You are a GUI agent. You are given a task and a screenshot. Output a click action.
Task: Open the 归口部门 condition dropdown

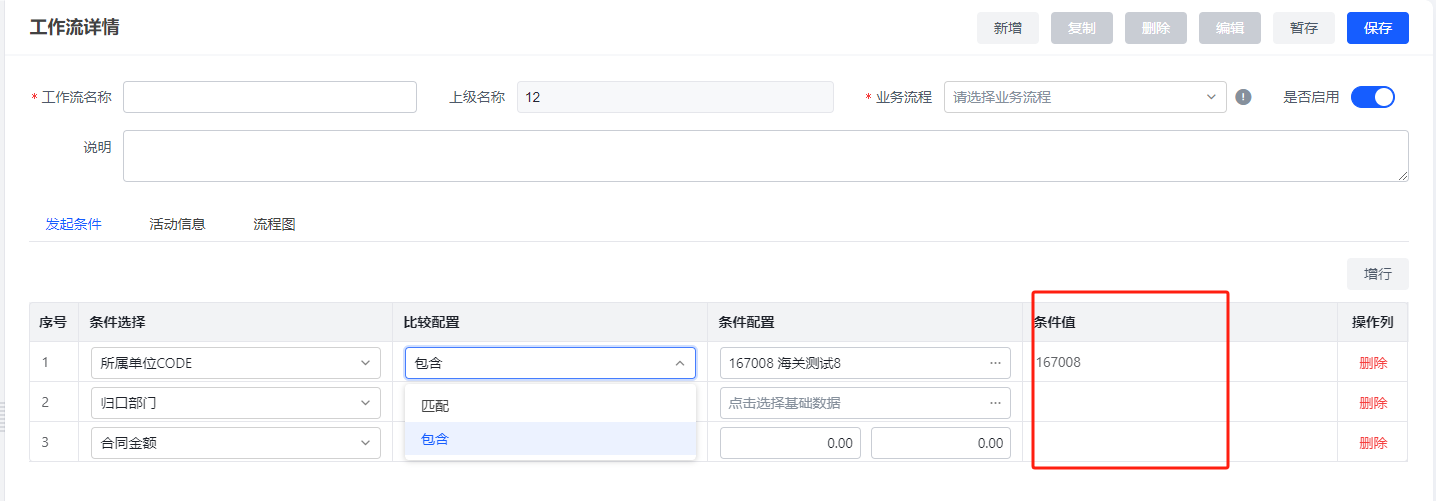[x=235, y=403]
